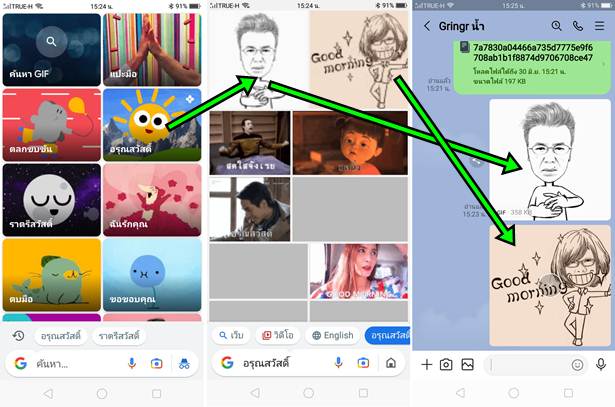
Task: Open the sent Good morning GIF in chat
Action: click(x=550, y=286)
